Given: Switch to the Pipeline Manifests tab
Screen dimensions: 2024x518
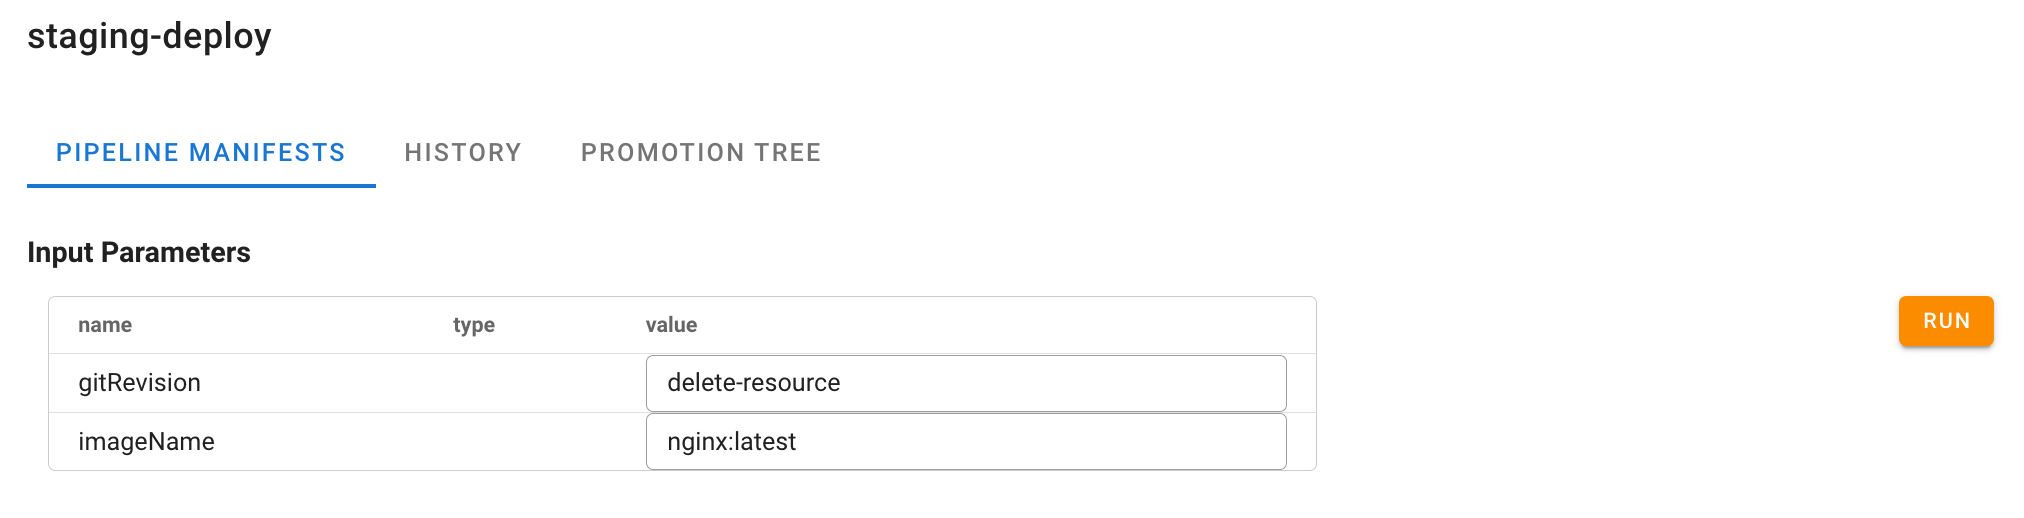Looking at the screenshot, I should click(x=200, y=153).
